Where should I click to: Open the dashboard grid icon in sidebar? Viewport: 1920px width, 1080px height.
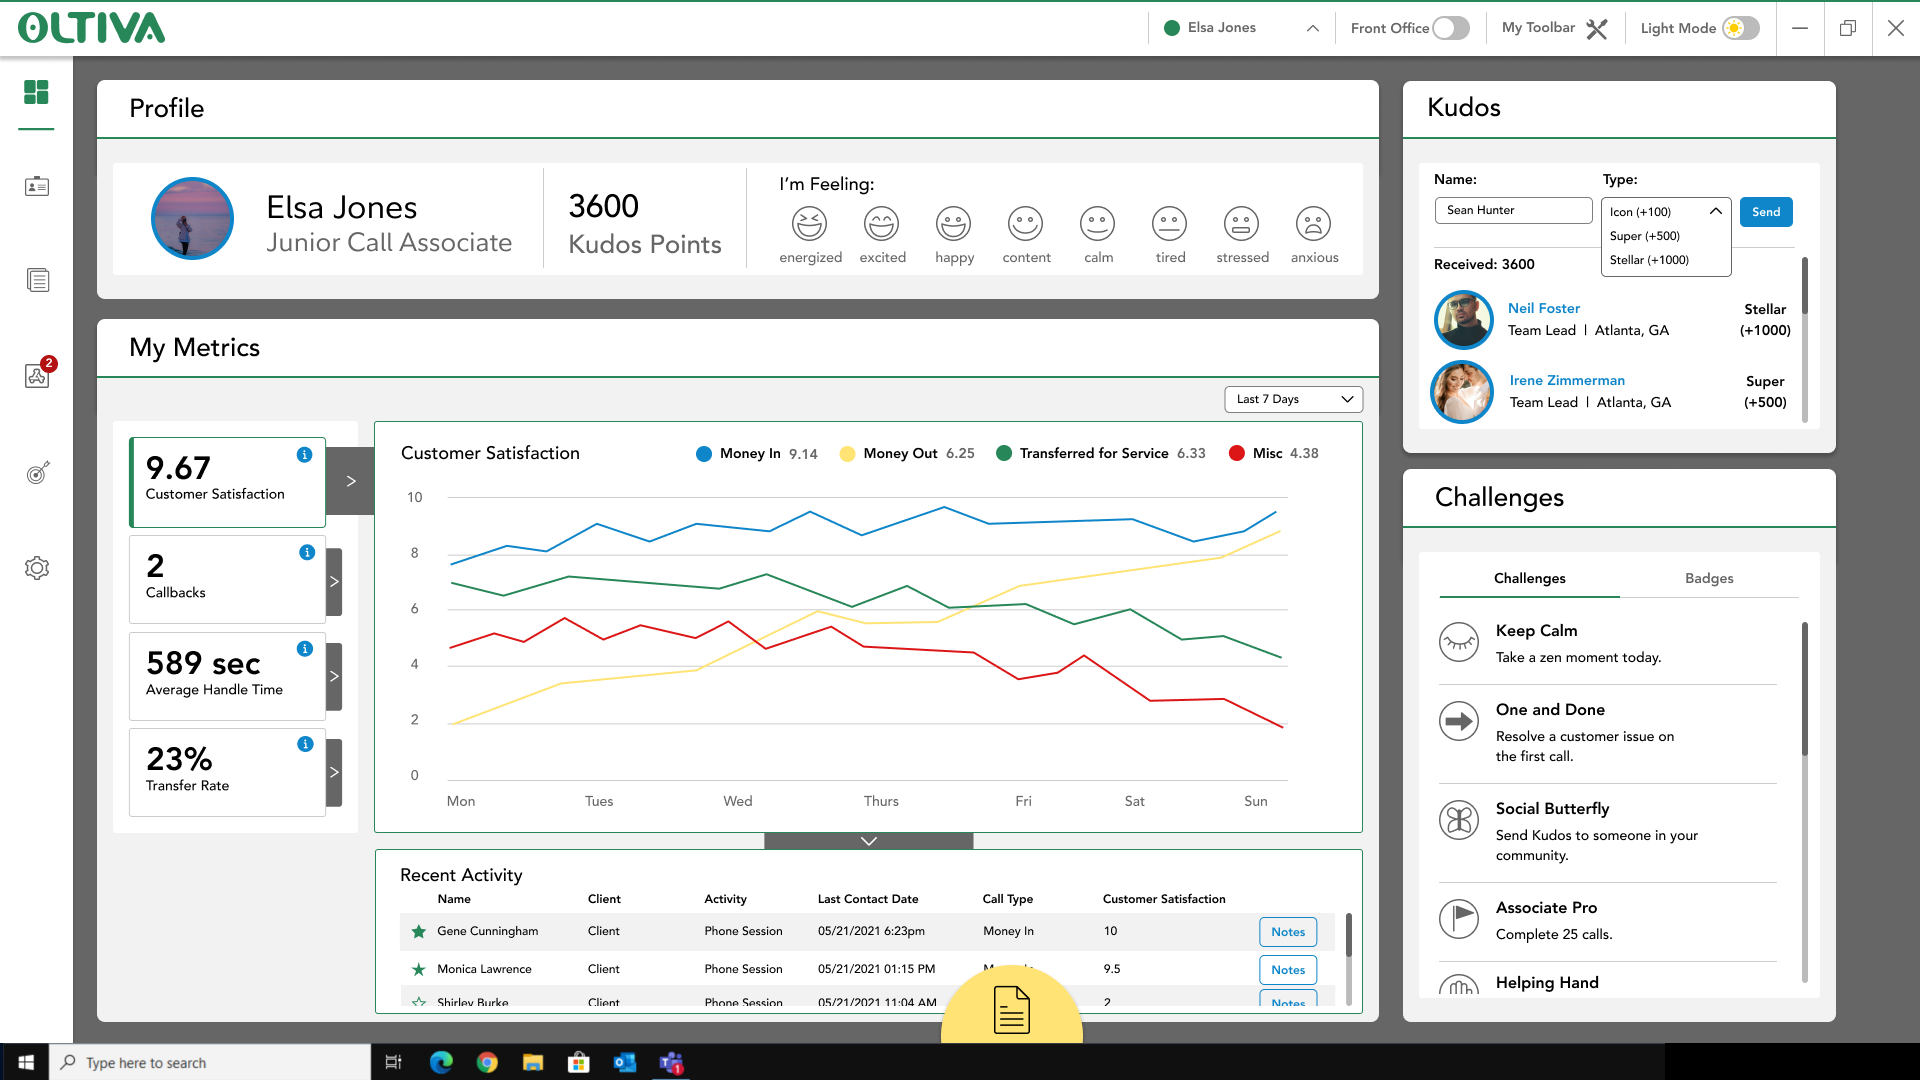tap(36, 92)
